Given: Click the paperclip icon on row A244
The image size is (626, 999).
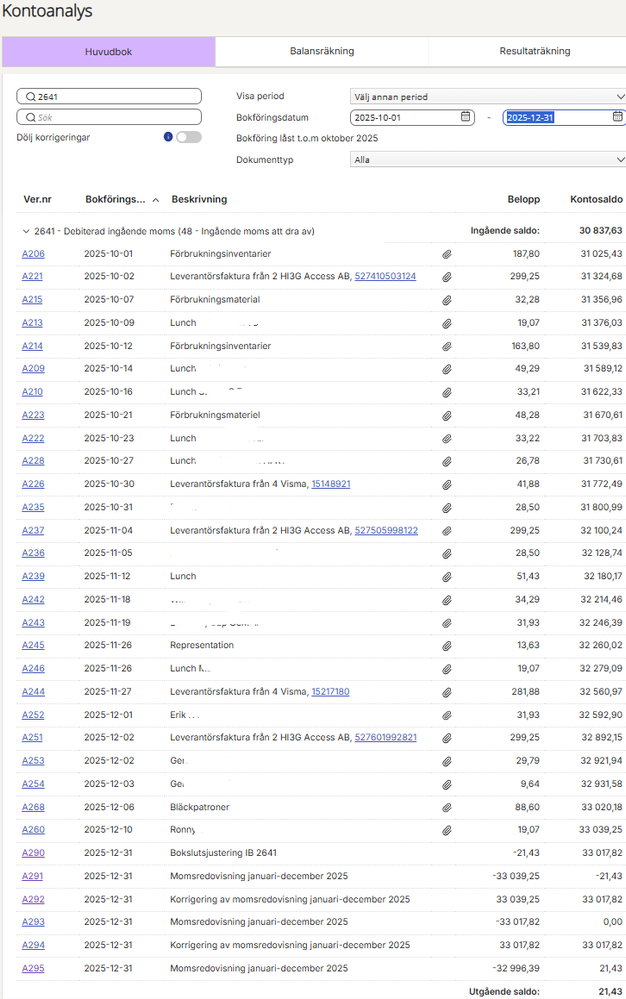Looking at the screenshot, I should pyautogui.click(x=447, y=693).
